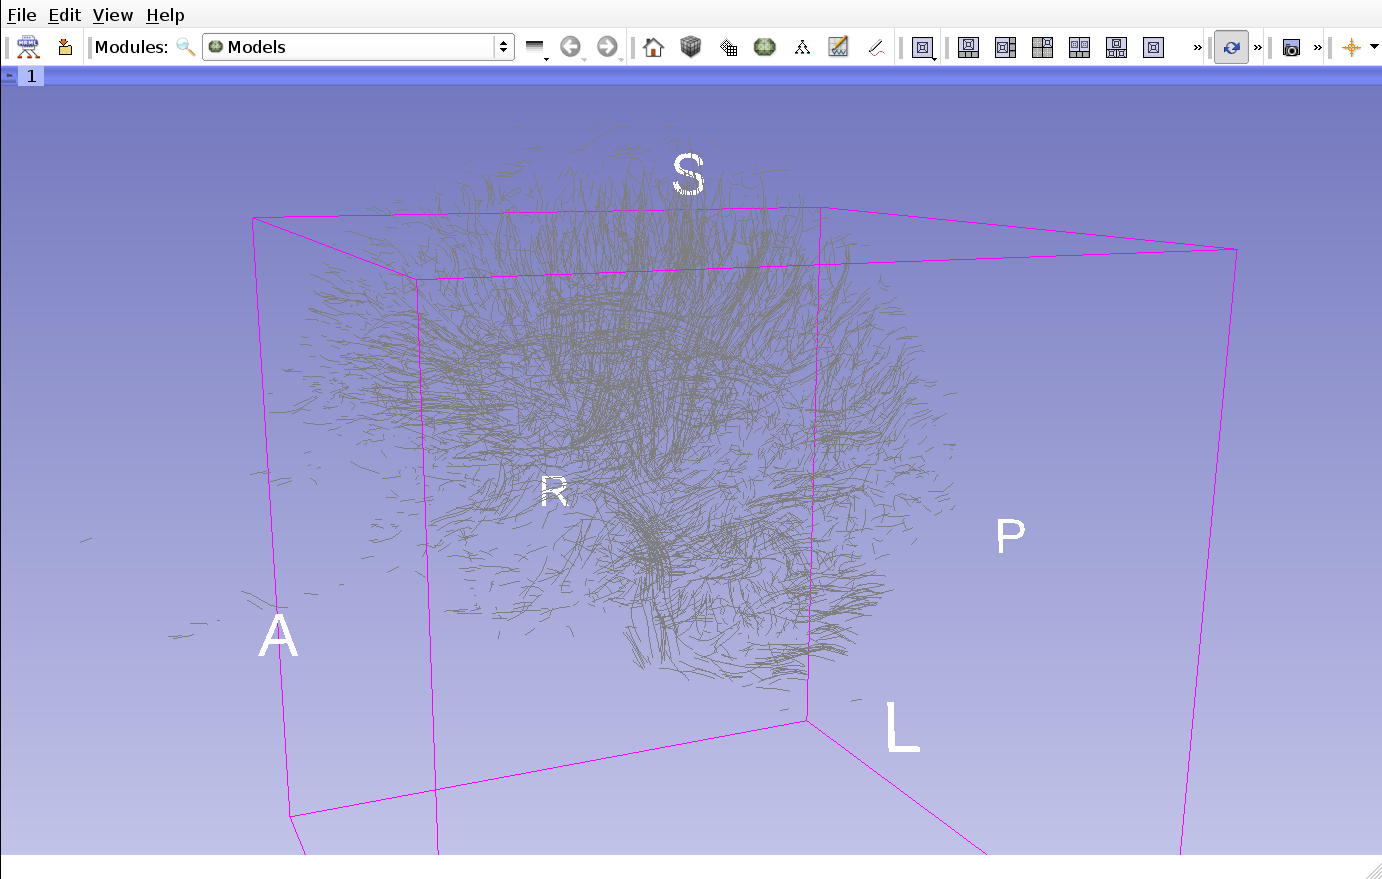The height and width of the screenshot is (879, 1382).
Task: Click the MRML load scene icon
Action: [x=28, y=47]
